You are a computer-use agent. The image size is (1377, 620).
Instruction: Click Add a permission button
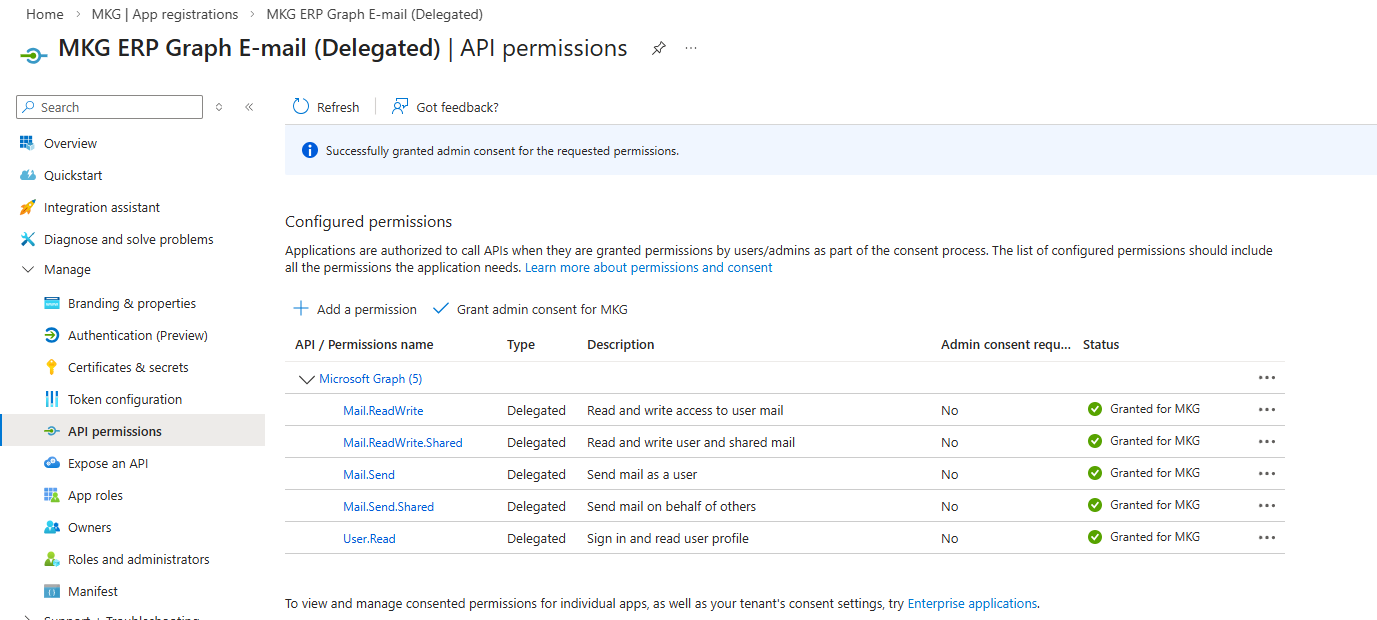coord(355,309)
